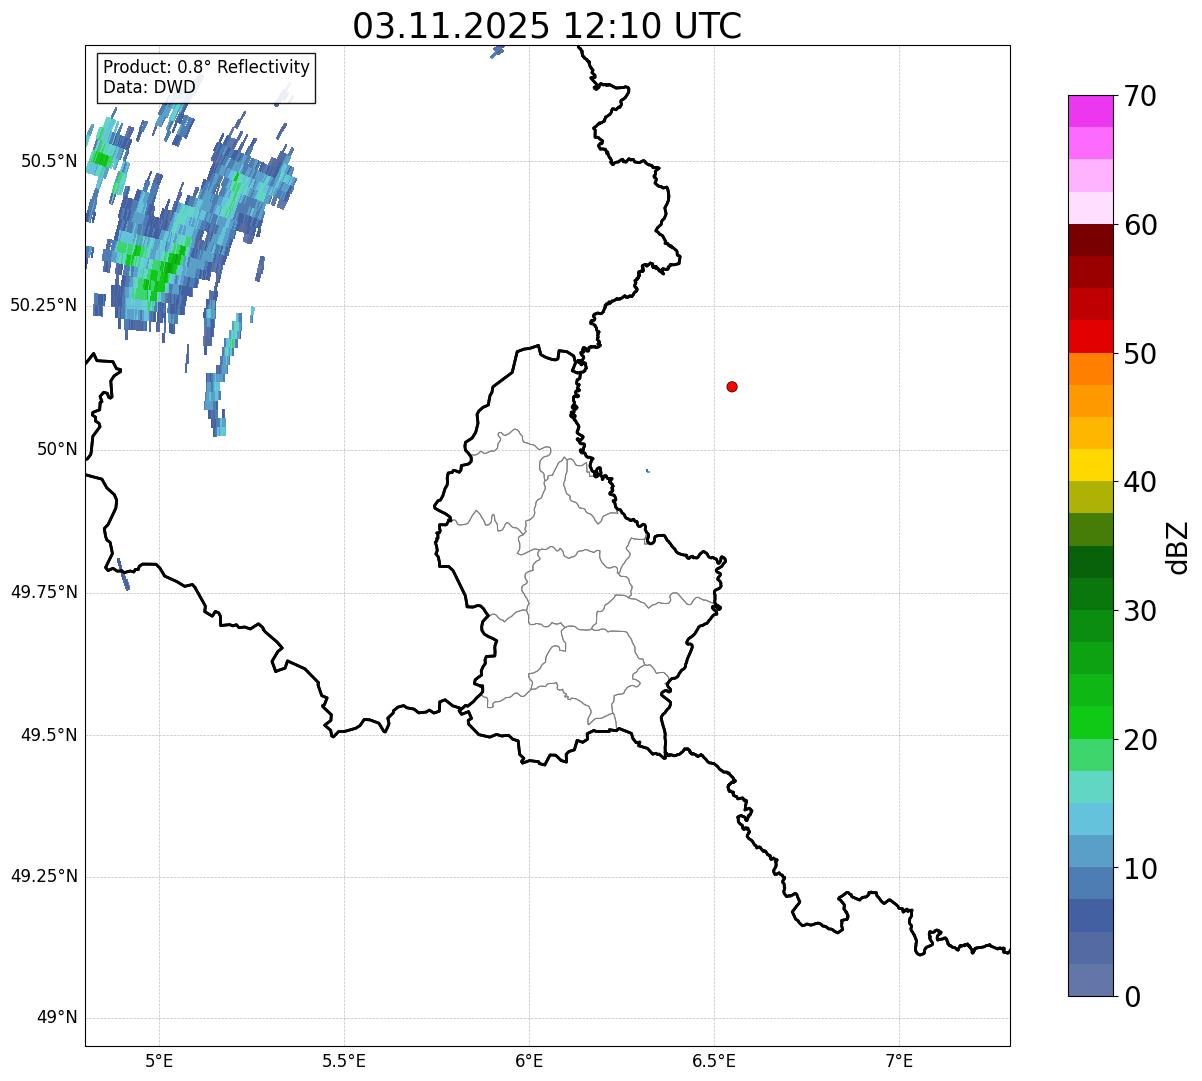
Task: Click the 6°E longitude label
Action: (529, 1062)
